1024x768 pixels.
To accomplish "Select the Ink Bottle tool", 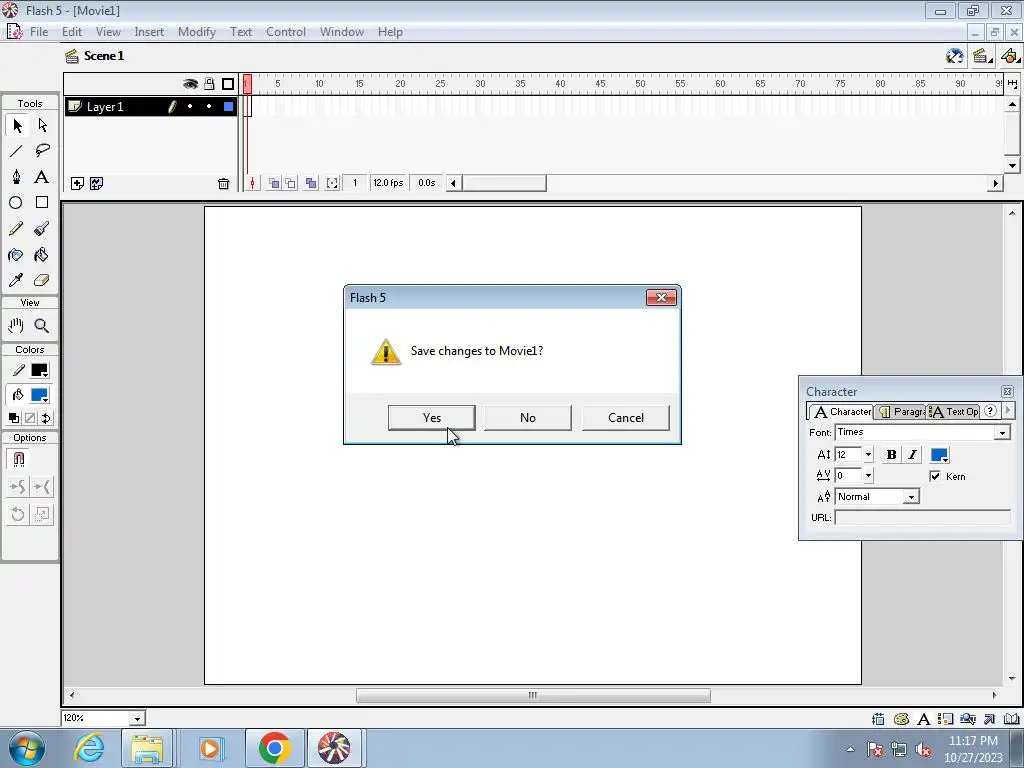I will 16,255.
